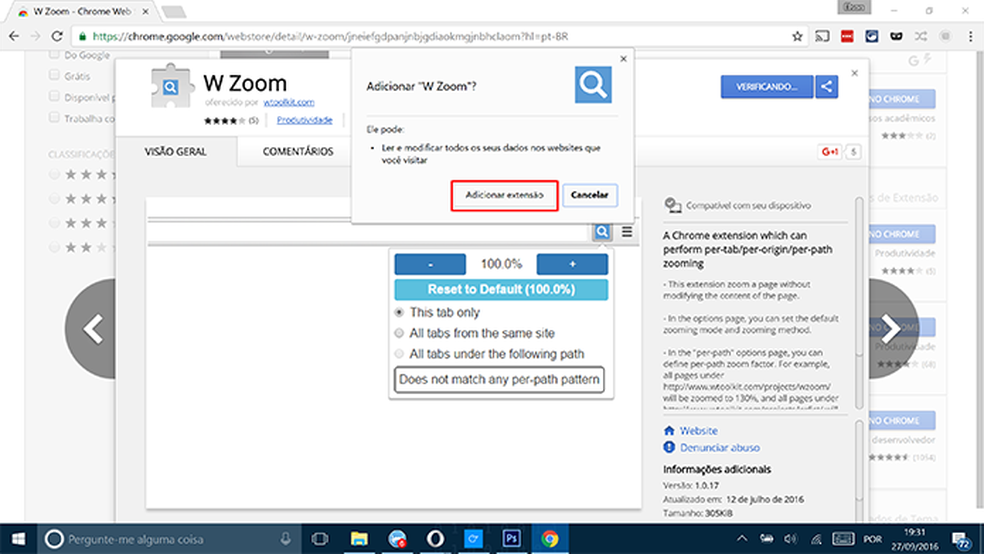Viewport: 984px width, 554px height.
Task: Bookmark this page with the star icon
Action: click(797, 36)
